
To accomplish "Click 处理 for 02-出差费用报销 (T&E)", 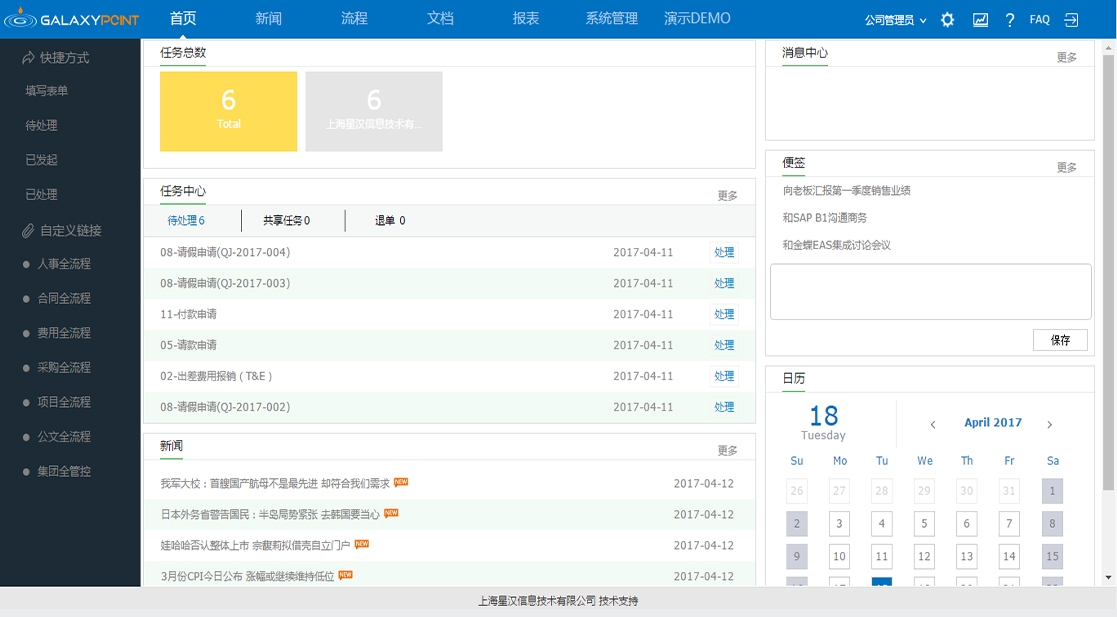I will click(x=724, y=376).
